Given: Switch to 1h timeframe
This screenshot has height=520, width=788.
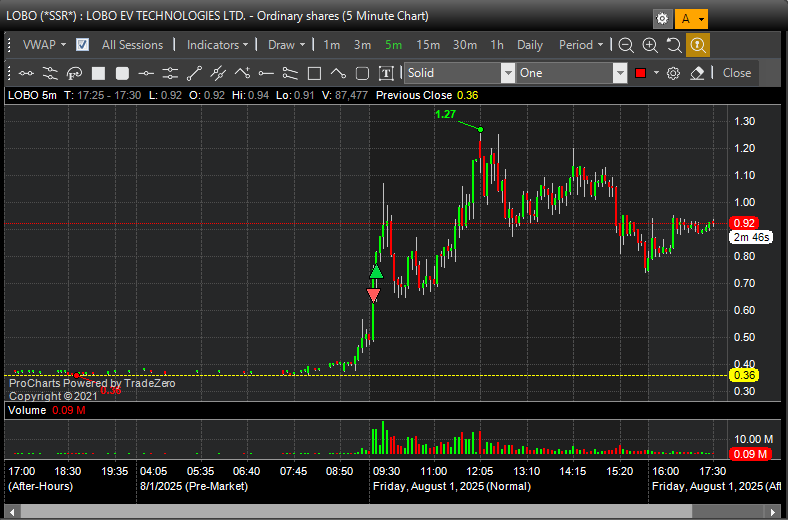Looking at the screenshot, I should pos(497,45).
